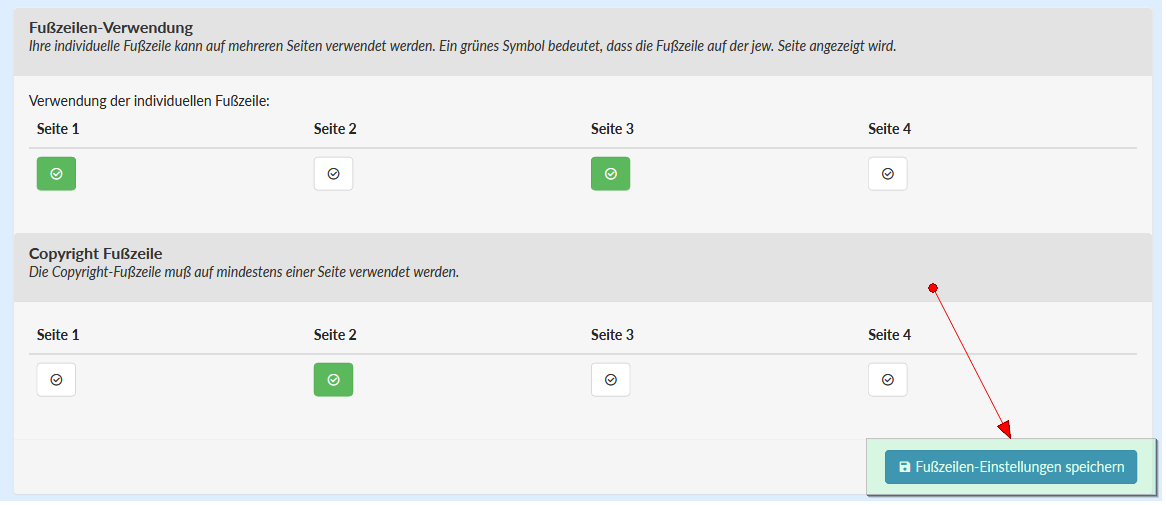Click Fußzeilen-Einstellungen speichern button
The width and height of the screenshot is (1166, 505).
point(1010,467)
